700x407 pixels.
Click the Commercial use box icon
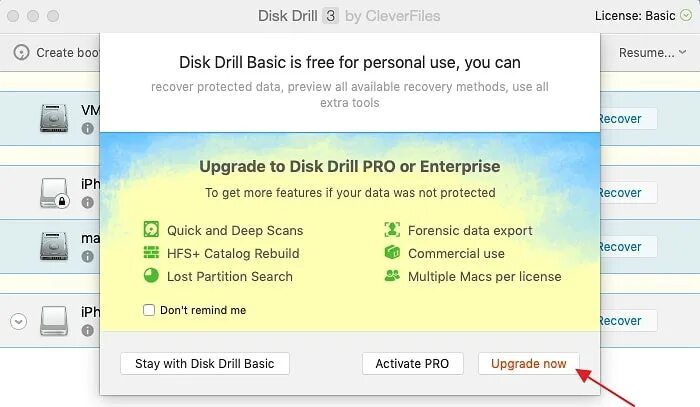pos(392,252)
